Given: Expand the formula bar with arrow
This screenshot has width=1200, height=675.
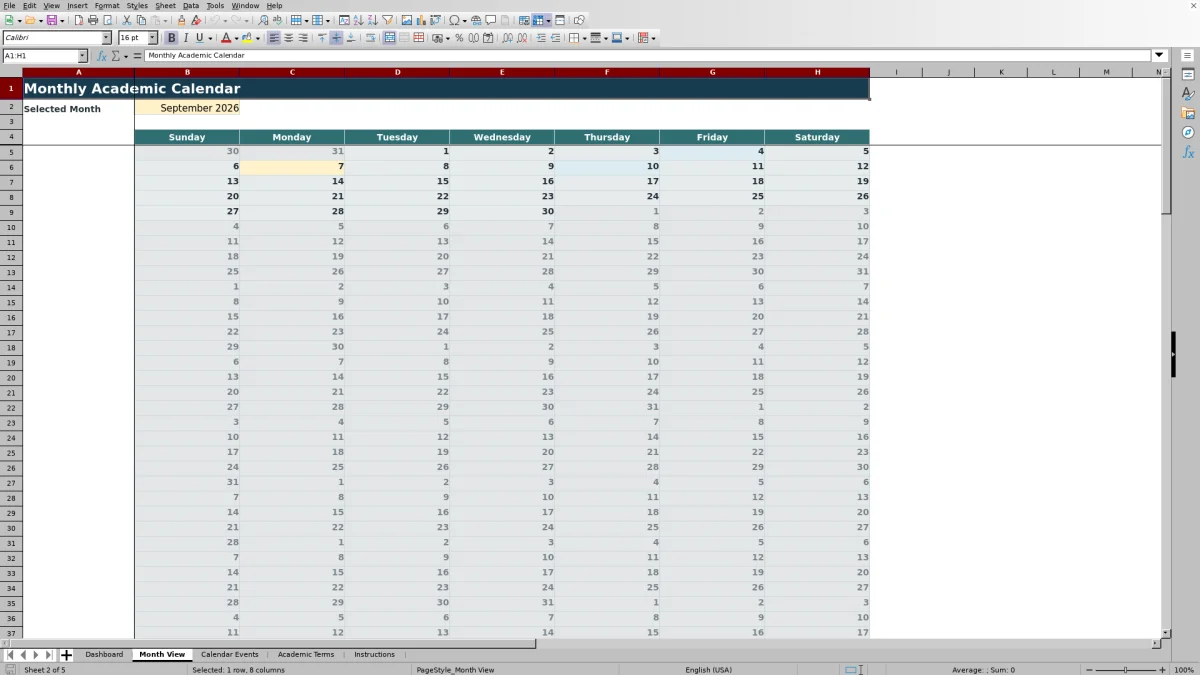Looking at the screenshot, I should 1160,56.
